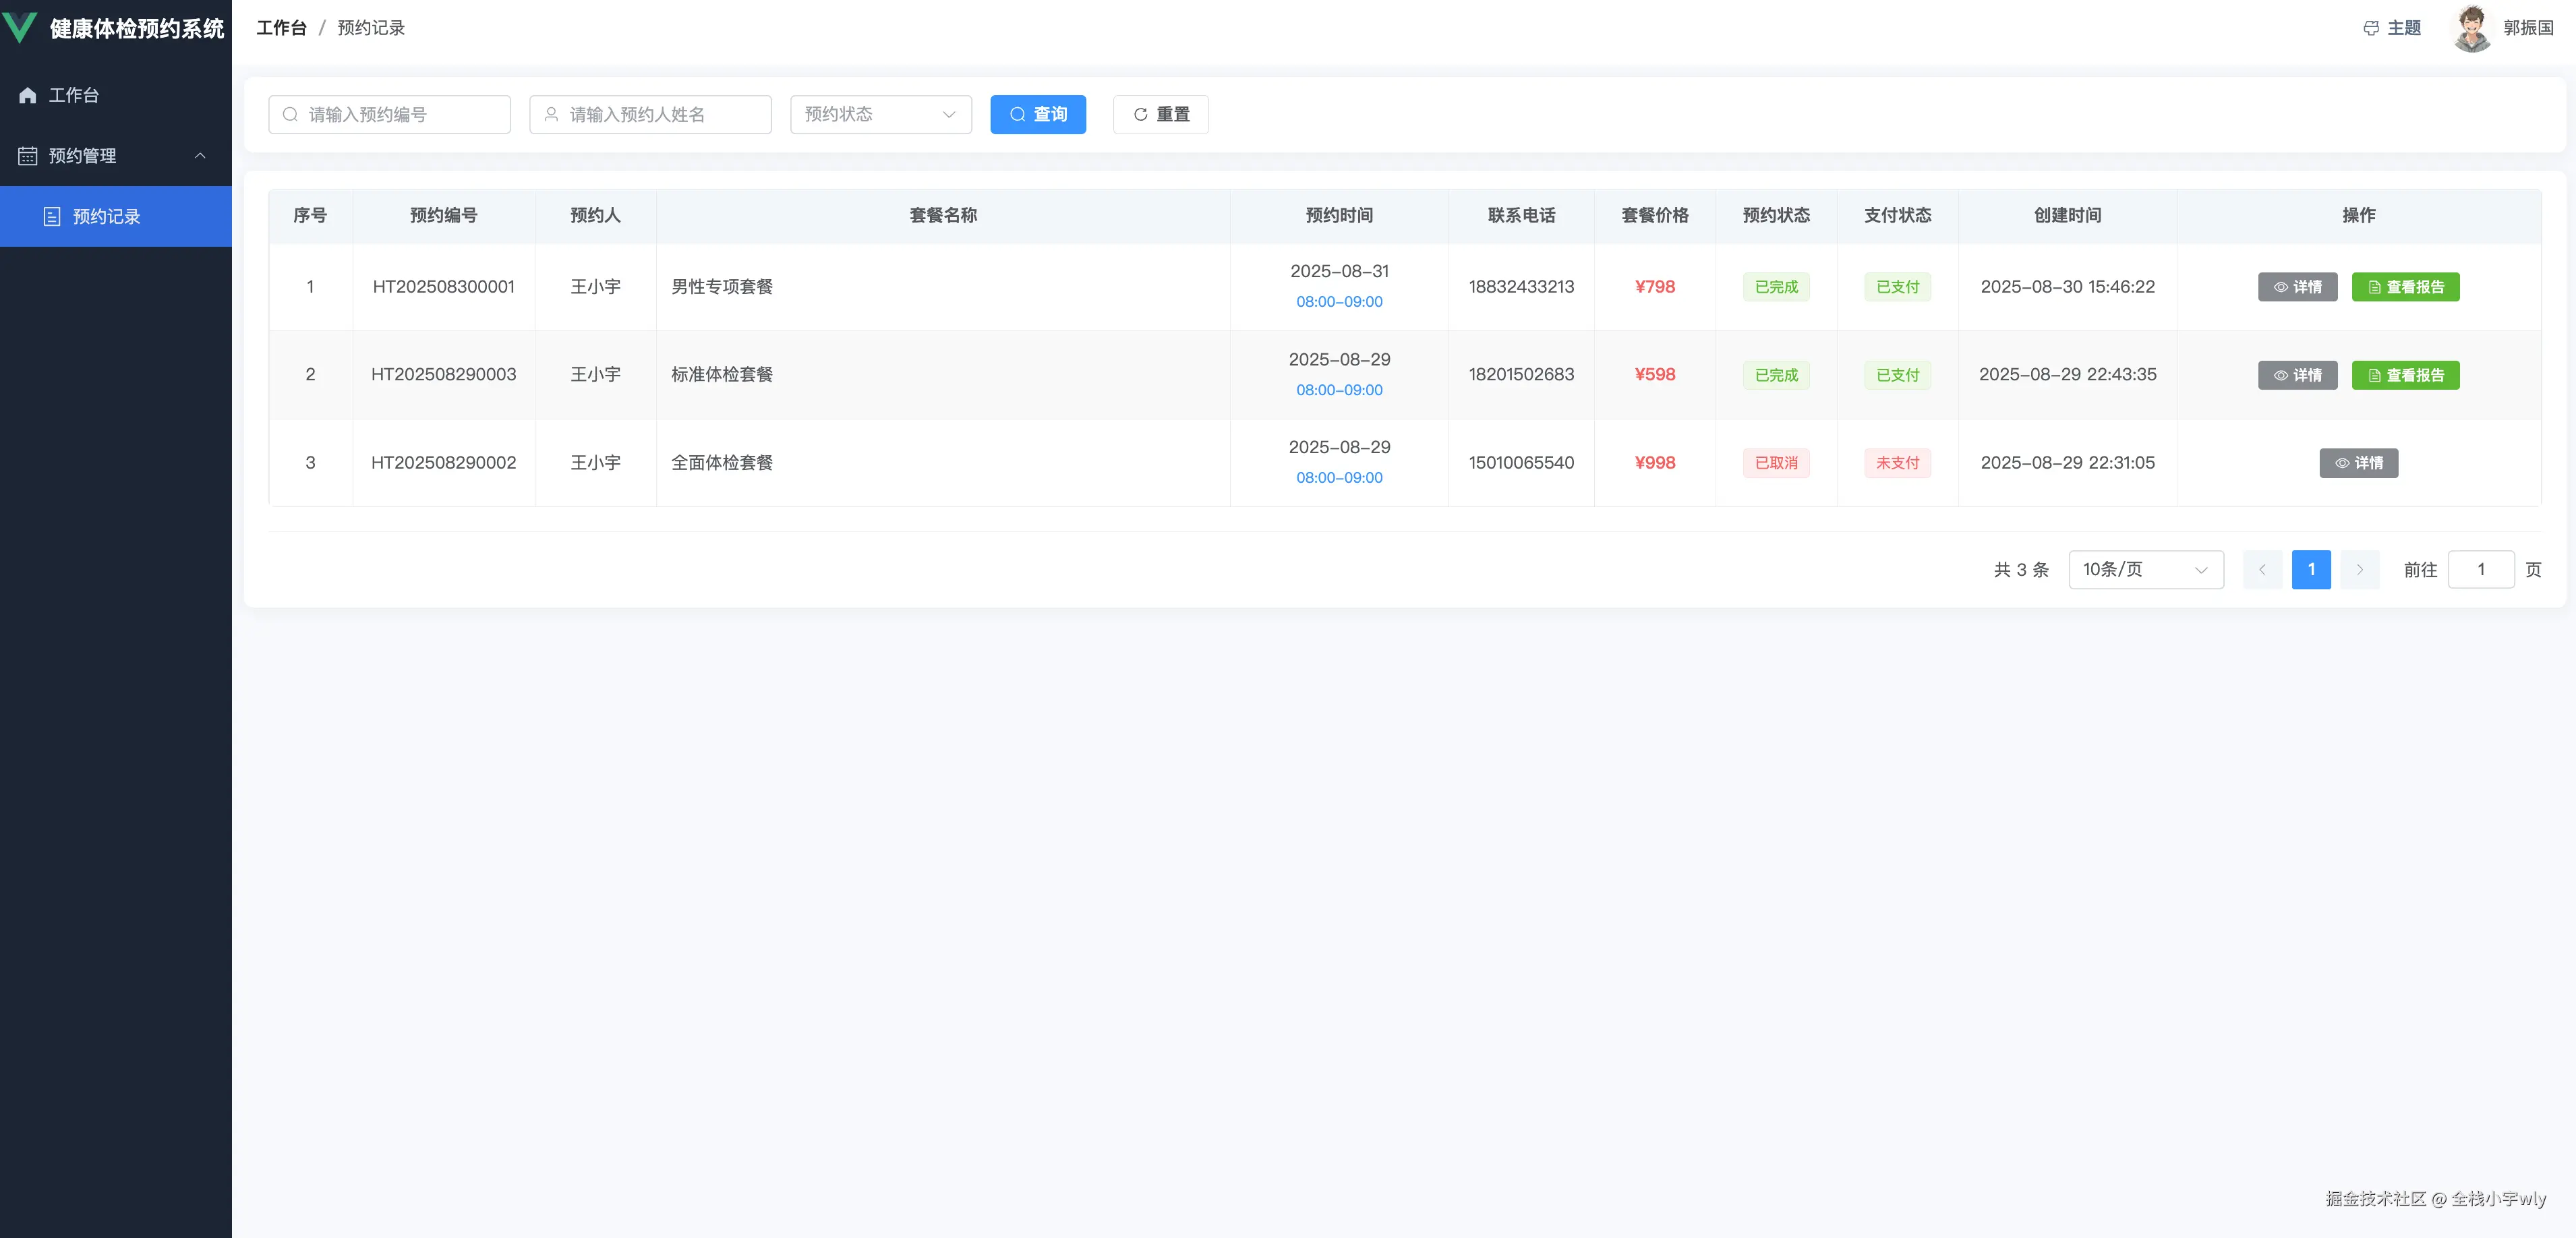The width and height of the screenshot is (2576, 1238).
Task: Open the 10条/页 page size dropdown
Action: tap(2145, 570)
